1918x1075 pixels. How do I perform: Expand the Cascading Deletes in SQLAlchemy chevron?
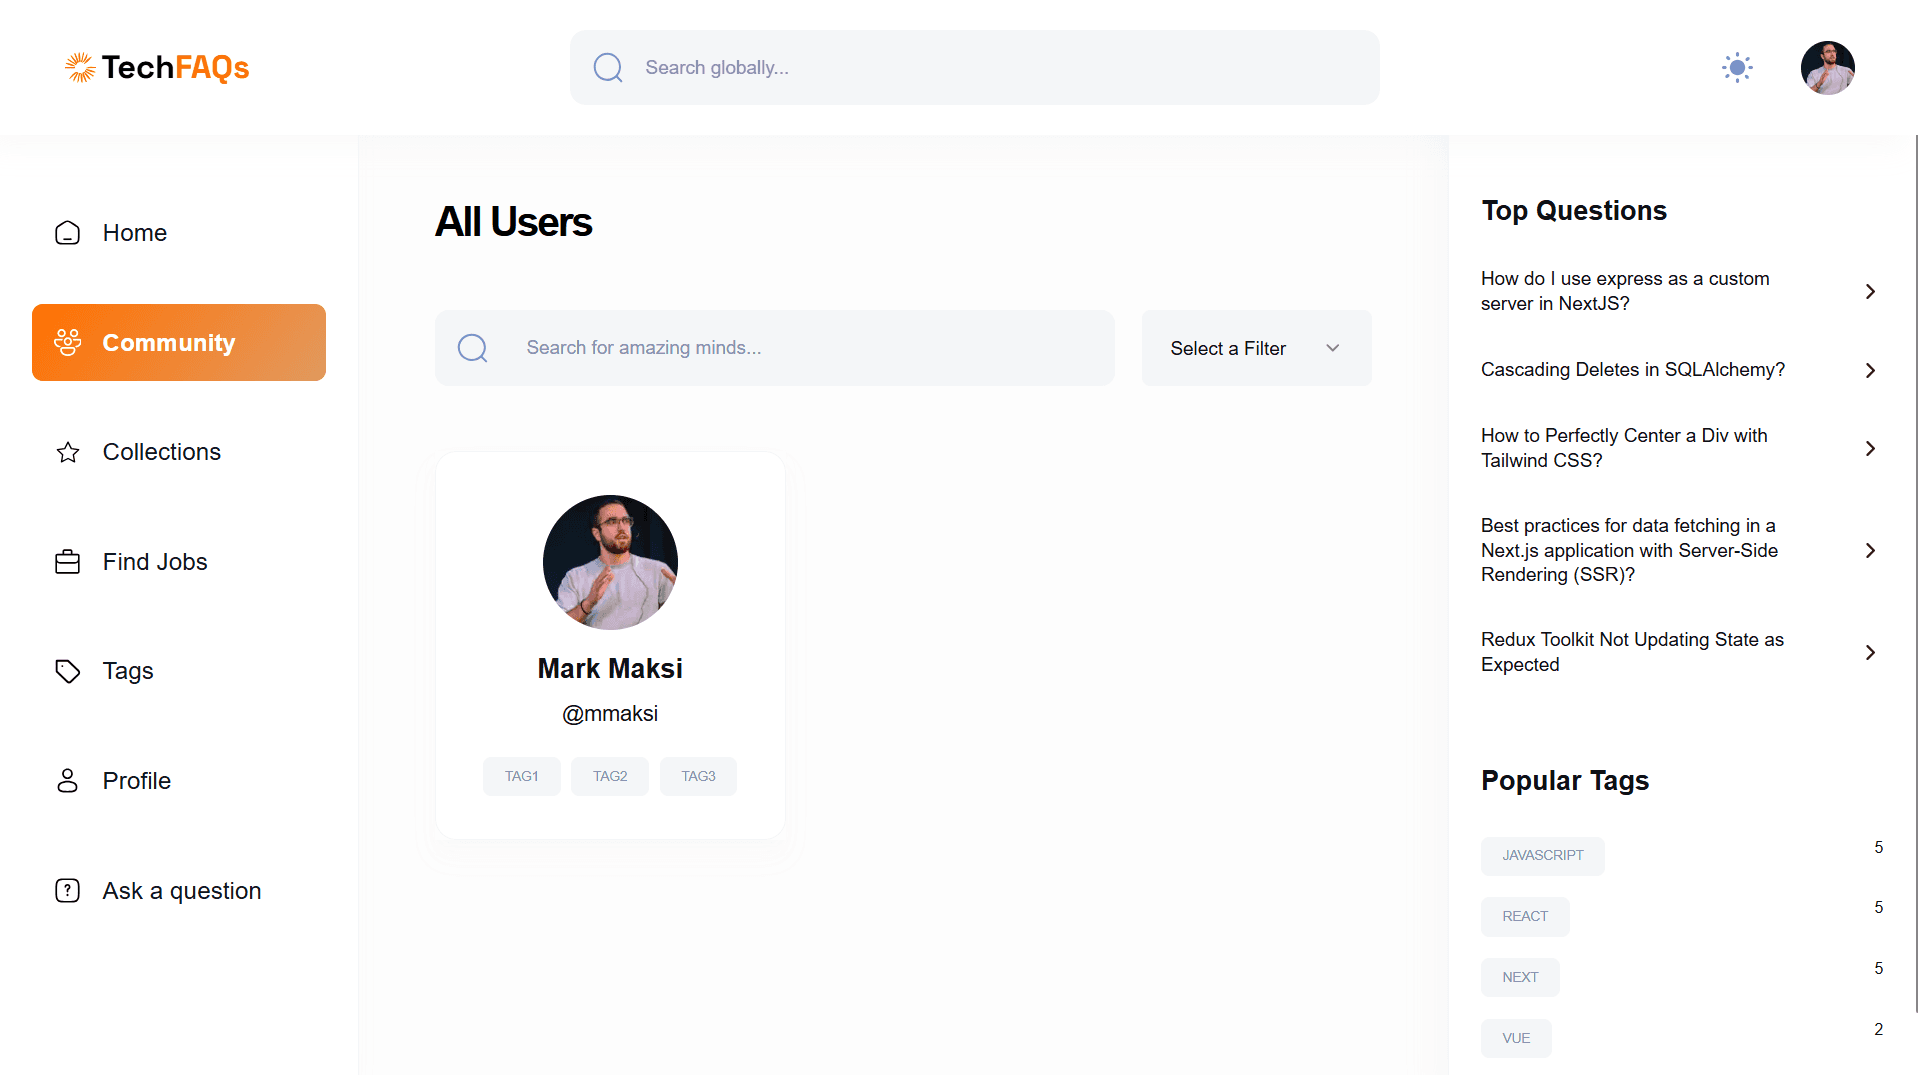pyautogui.click(x=1870, y=371)
